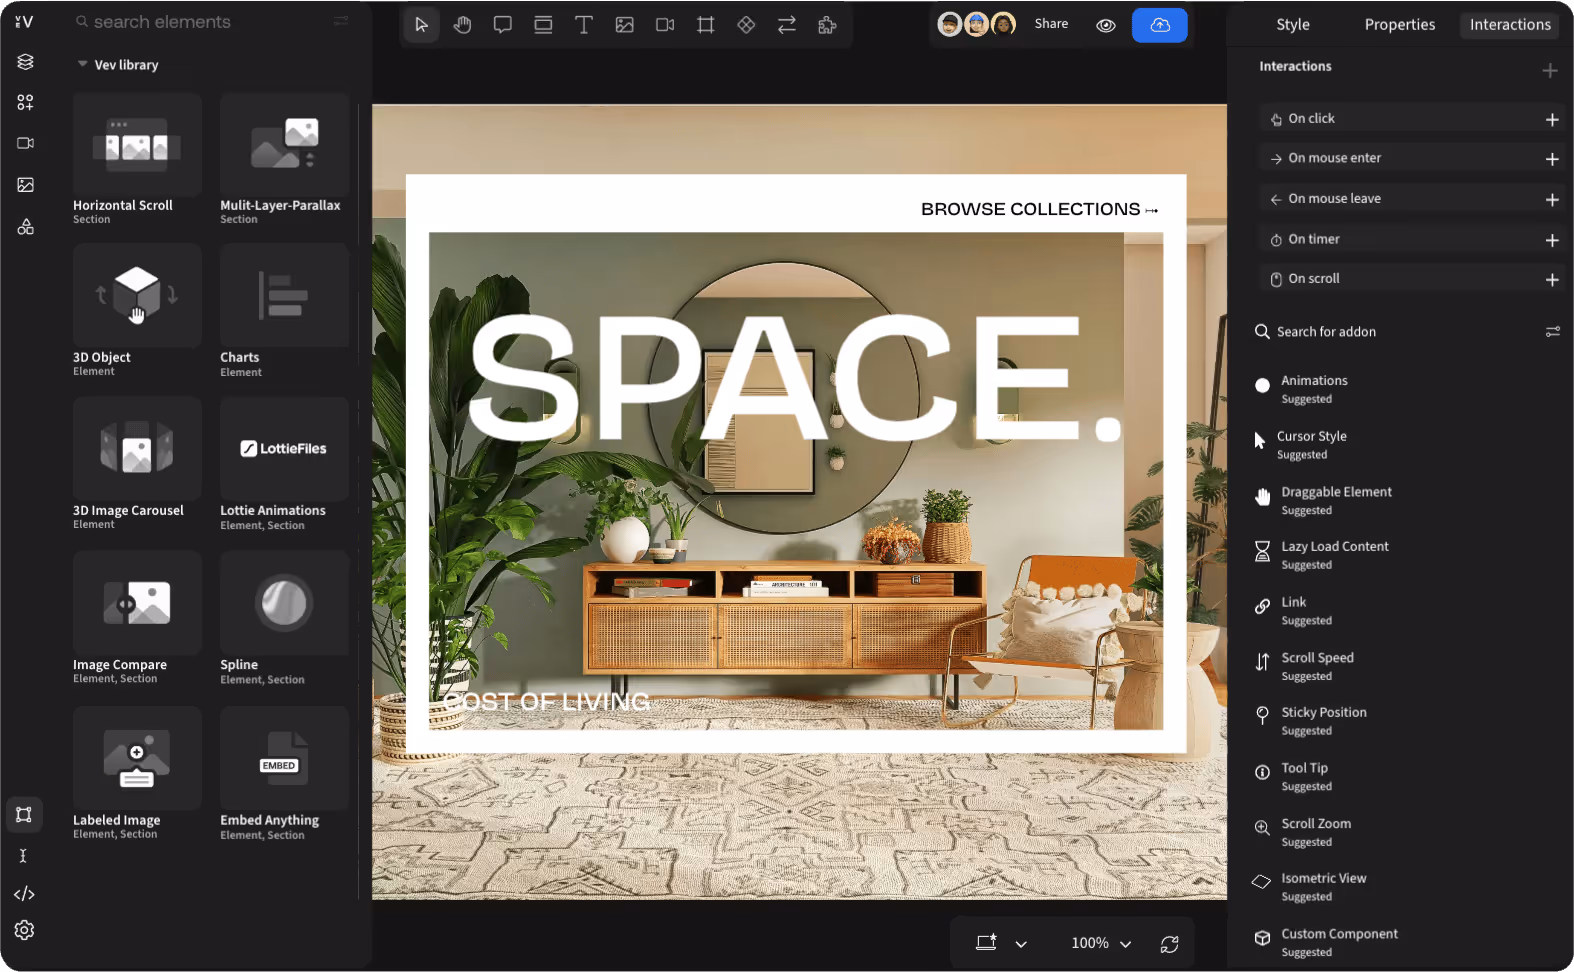
Task: Open the layers icon in left sidebar
Action: [x=25, y=62]
